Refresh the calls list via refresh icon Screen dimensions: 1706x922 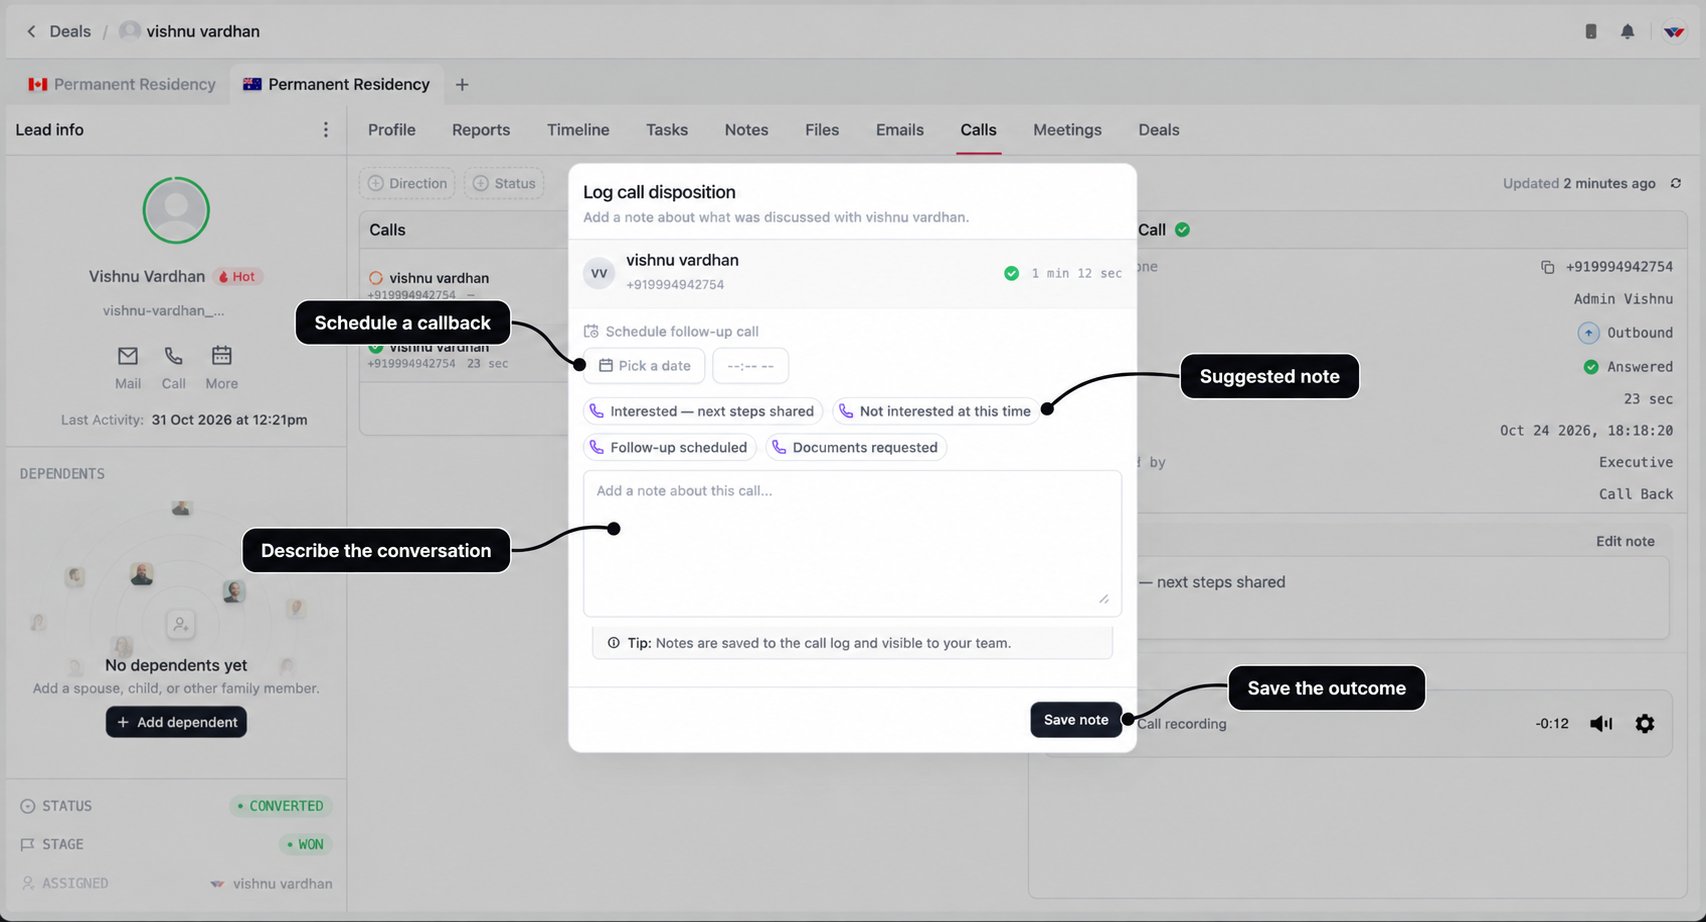[x=1676, y=183]
